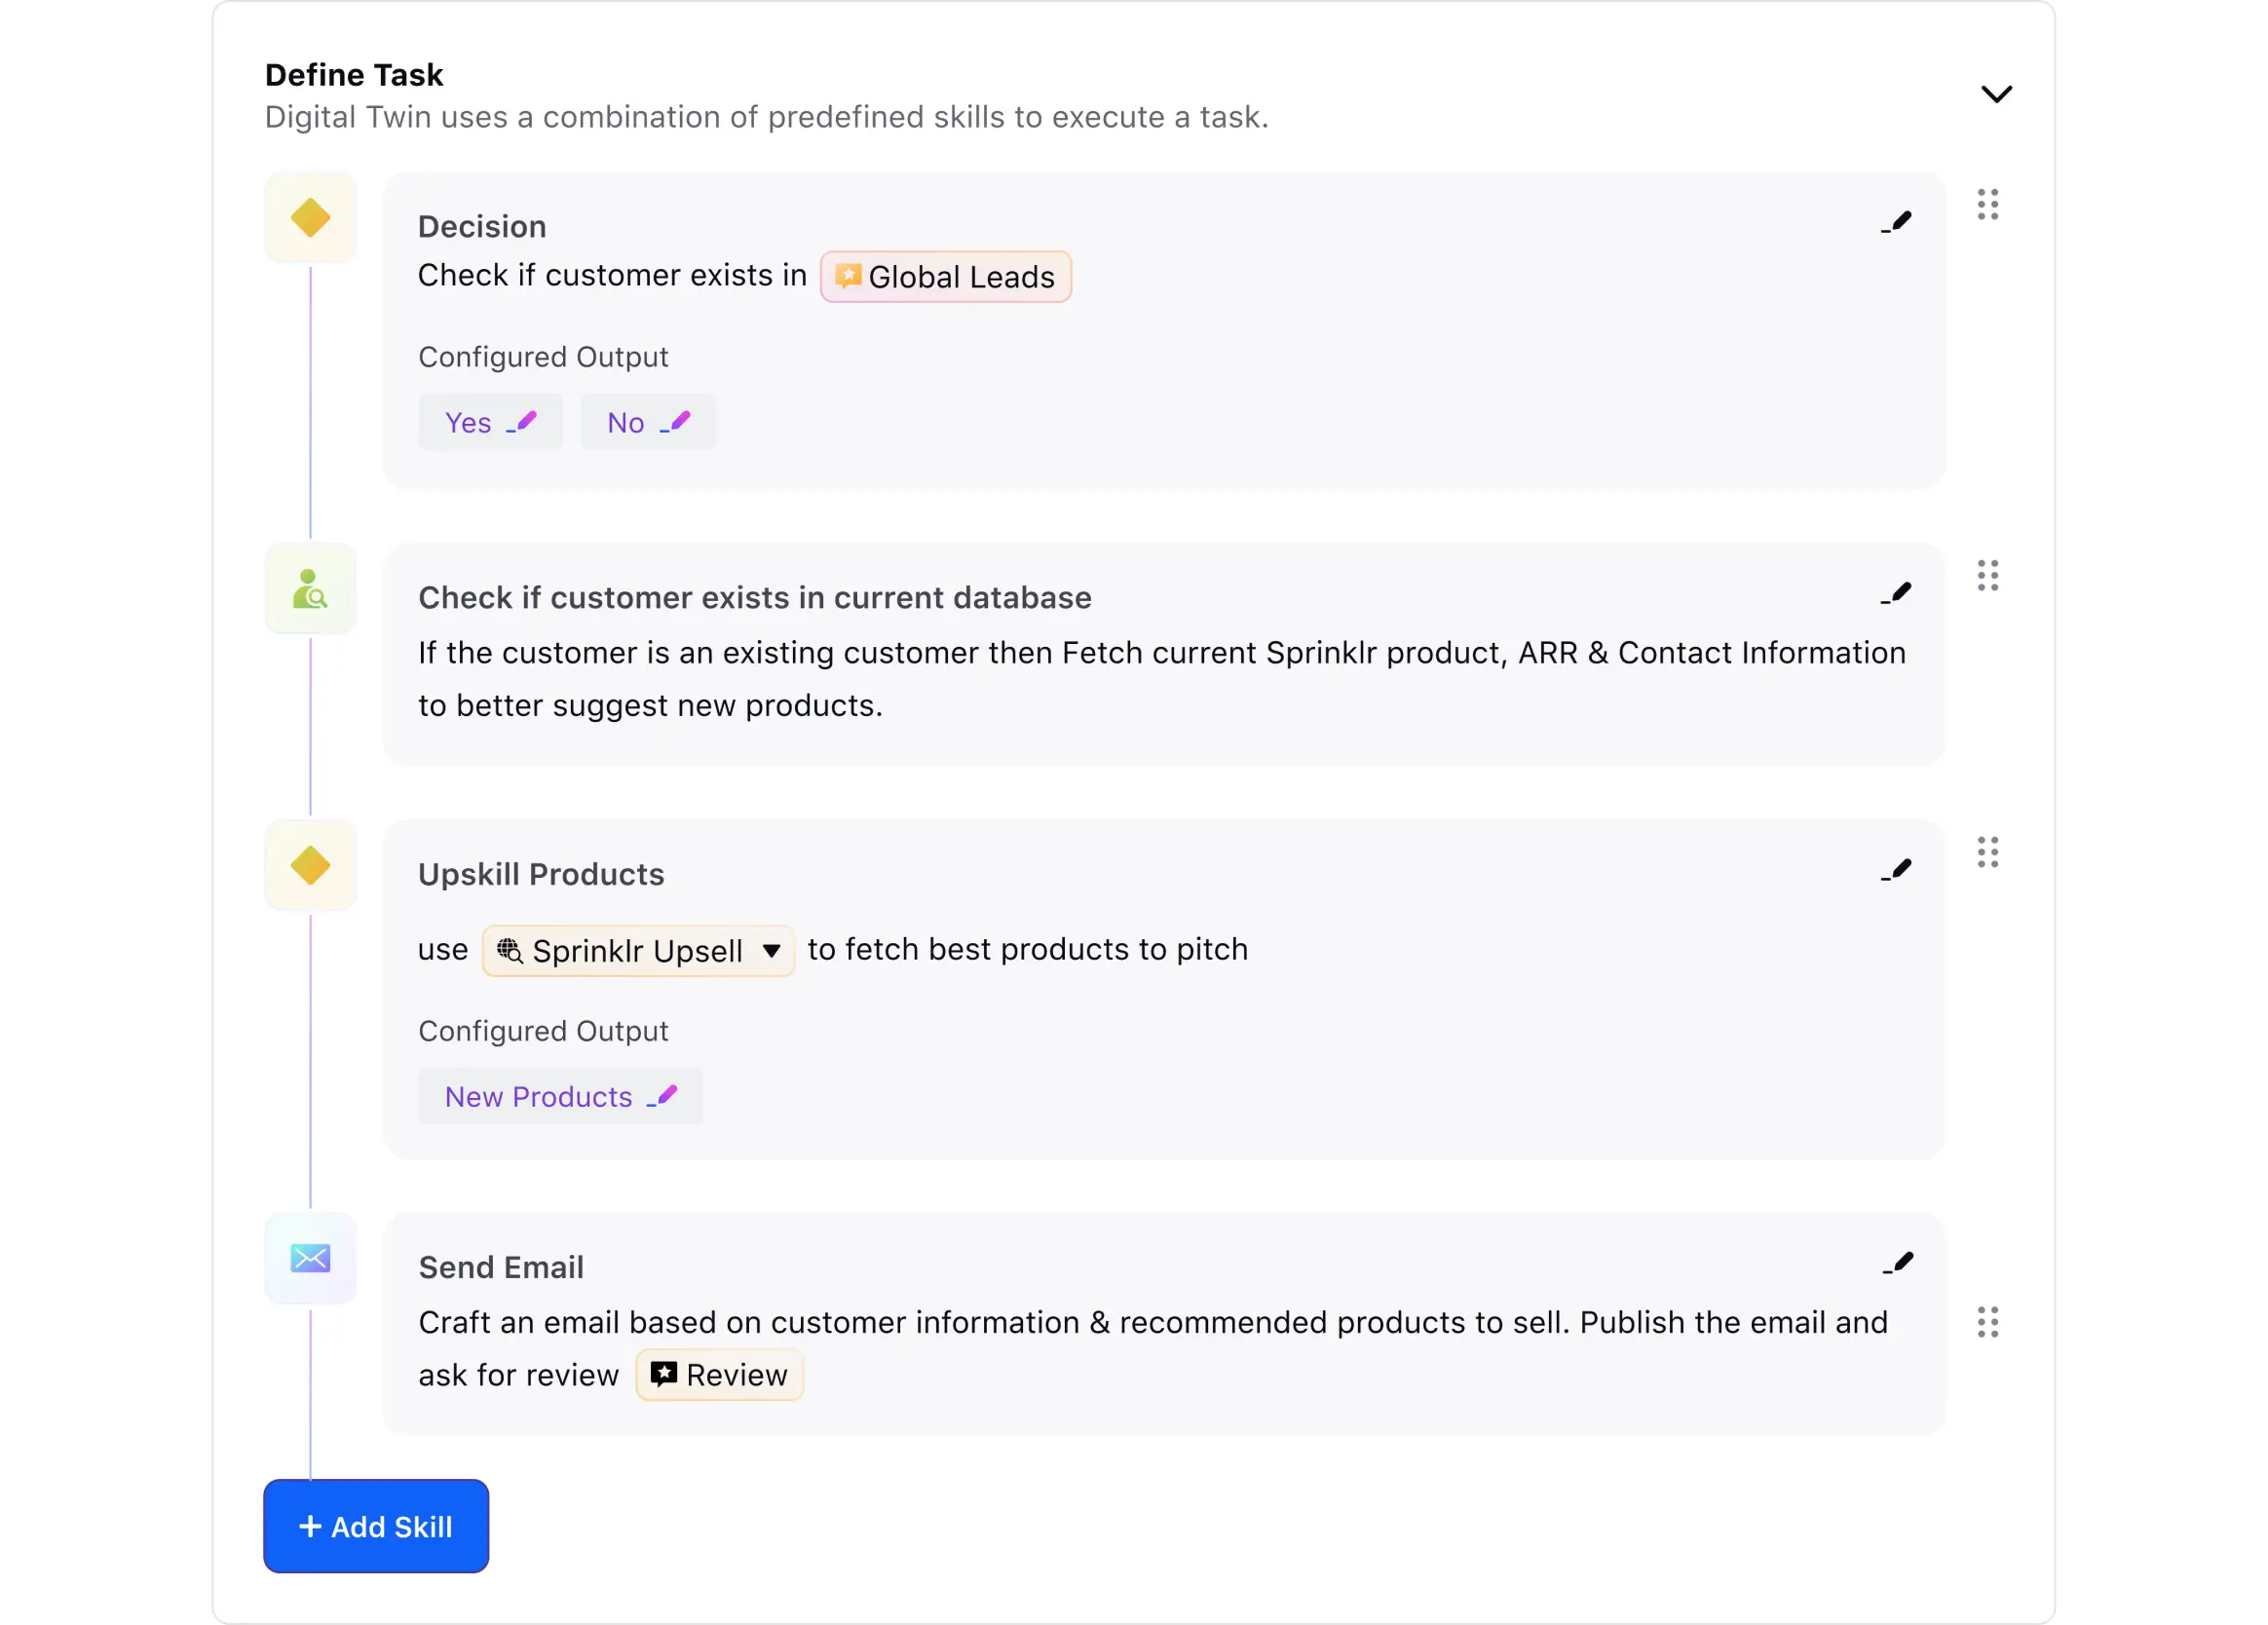This screenshot has height=1625, width=2268.
Task: Click drag handle beside database check card
Action: [x=1987, y=575]
